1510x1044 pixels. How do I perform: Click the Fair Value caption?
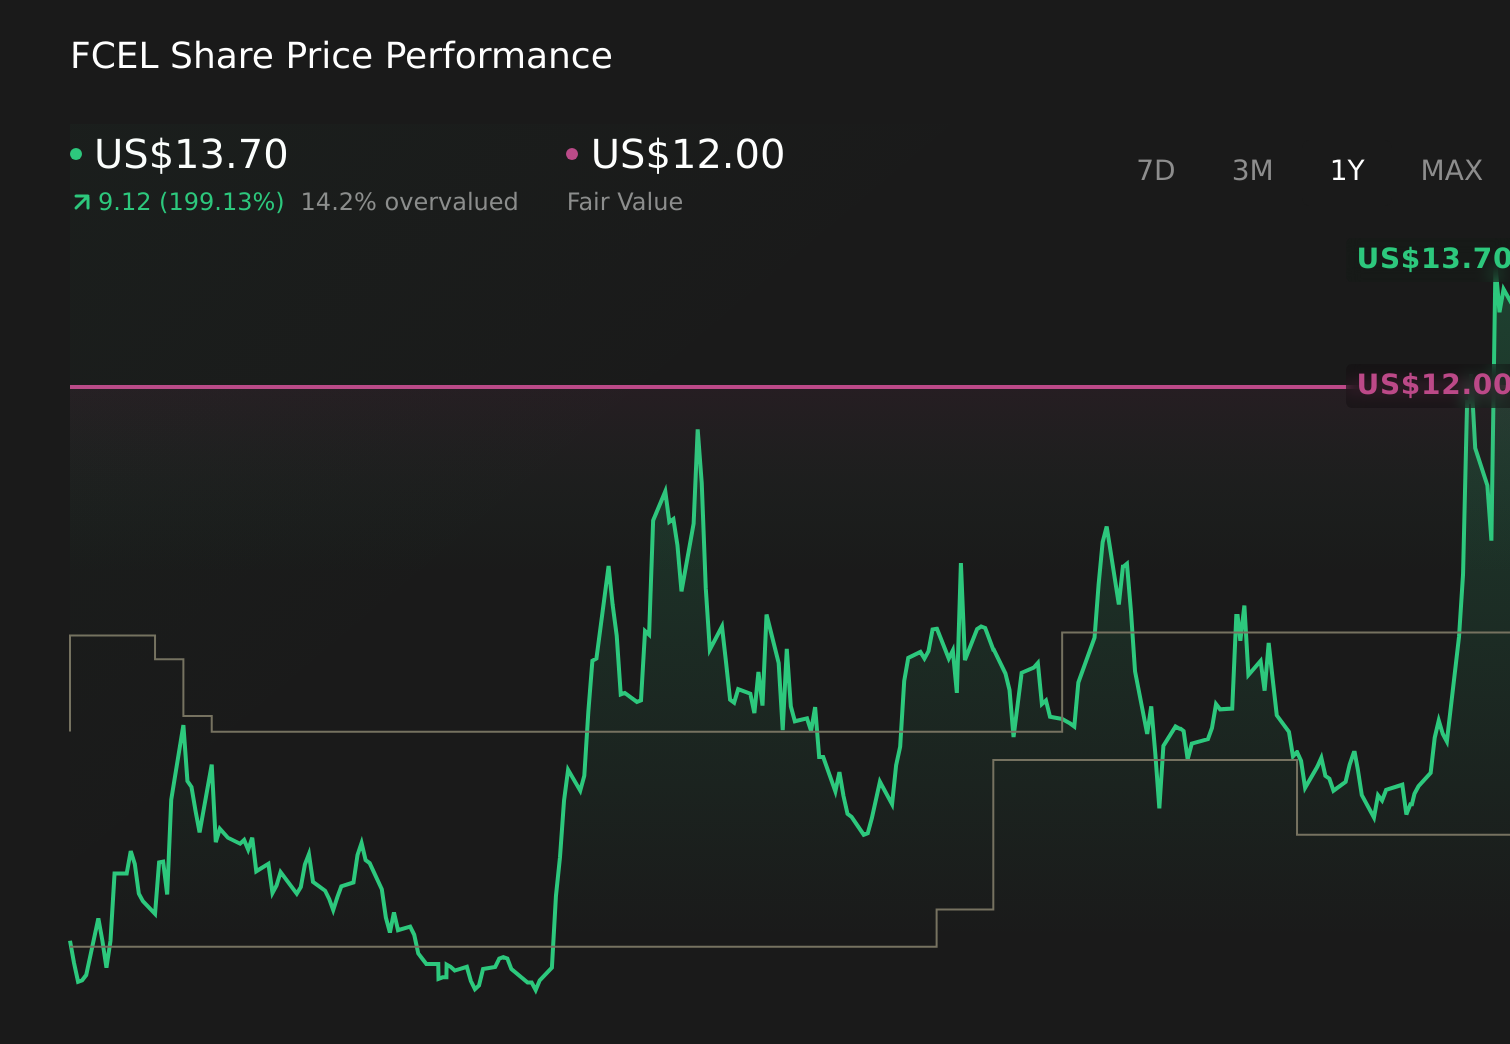(x=625, y=203)
